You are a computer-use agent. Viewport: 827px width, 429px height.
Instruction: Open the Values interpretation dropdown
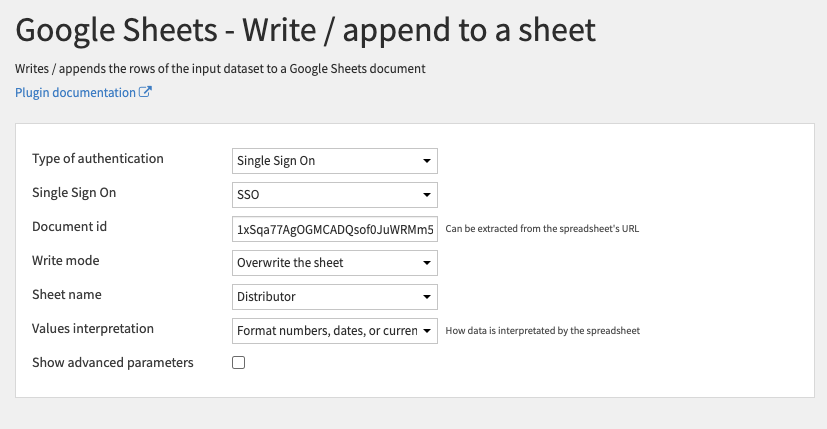point(334,331)
